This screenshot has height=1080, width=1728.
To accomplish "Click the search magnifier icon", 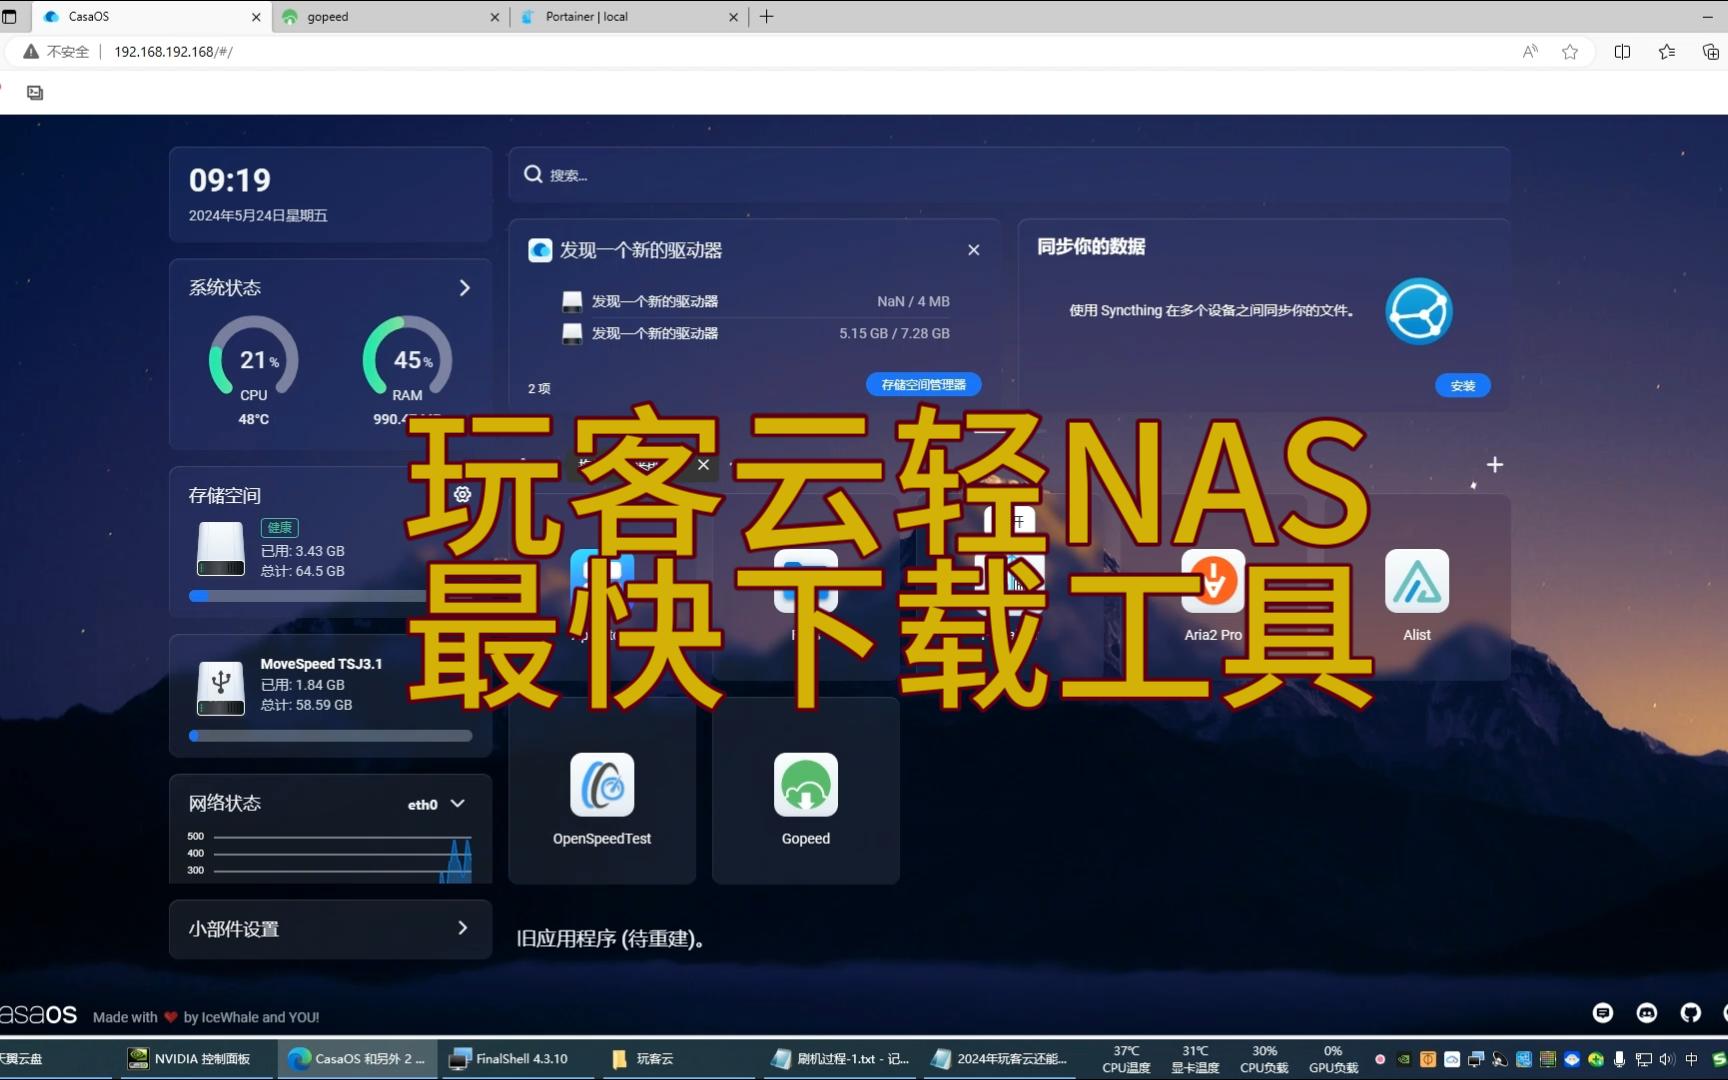I will (x=533, y=174).
